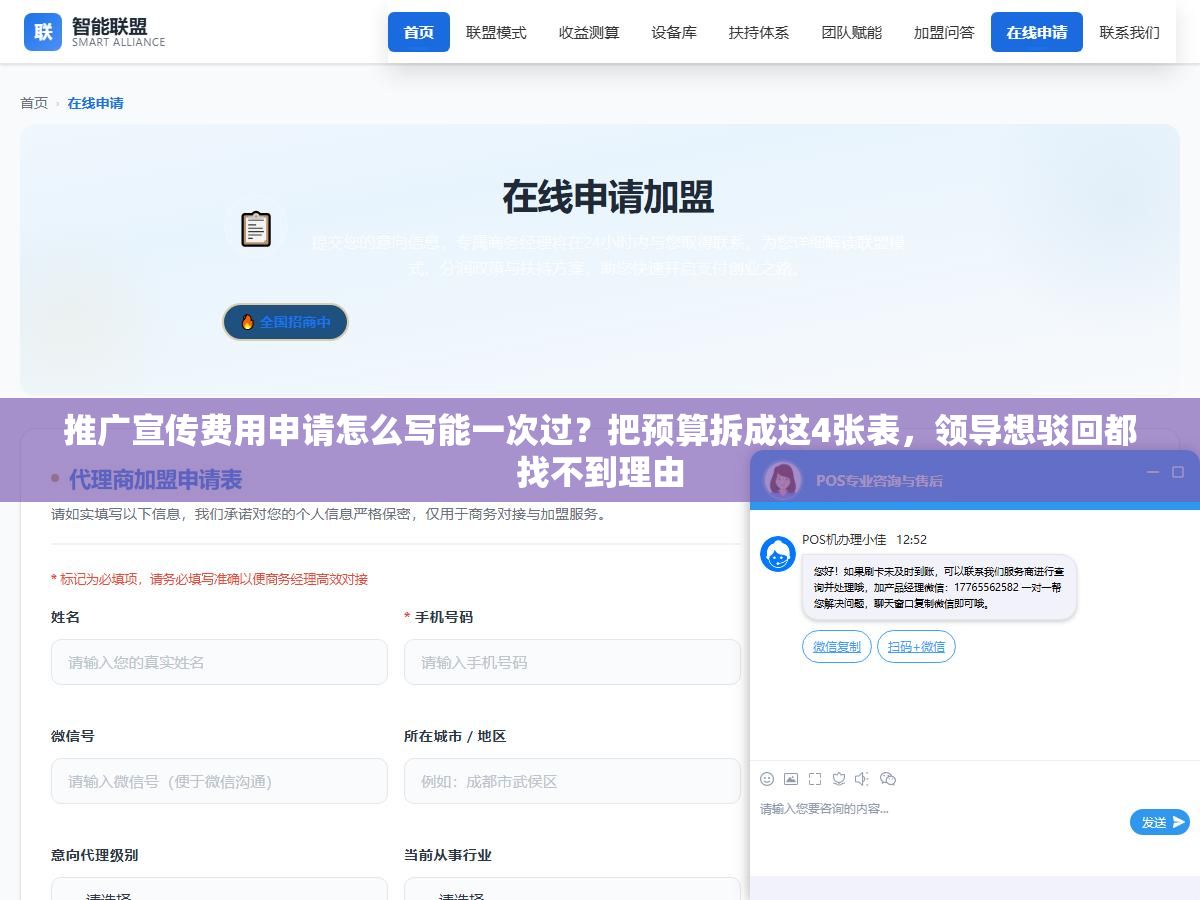
Task: Click the 在线申请 navigation button
Action: click(1037, 32)
